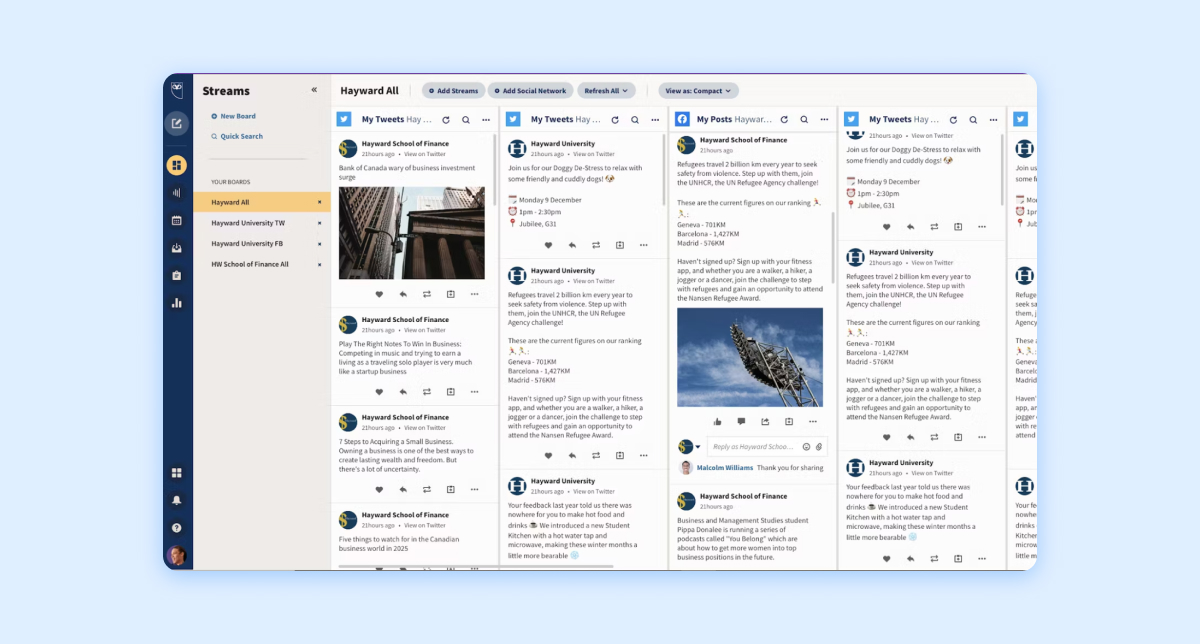Comment on the Facebook refugees post
The height and width of the screenshot is (644, 1200).
pyautogui.click(x=741, y=422)
